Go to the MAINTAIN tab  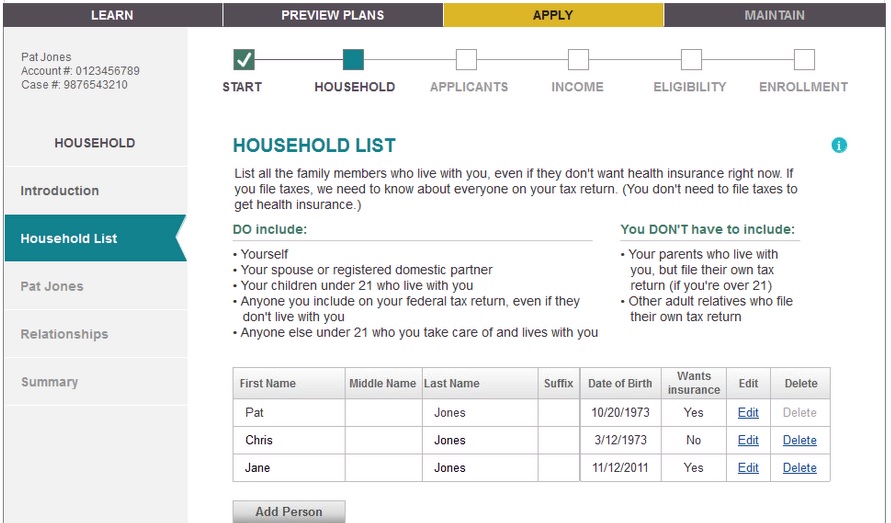pyautogui.click(x=775, y=15)
